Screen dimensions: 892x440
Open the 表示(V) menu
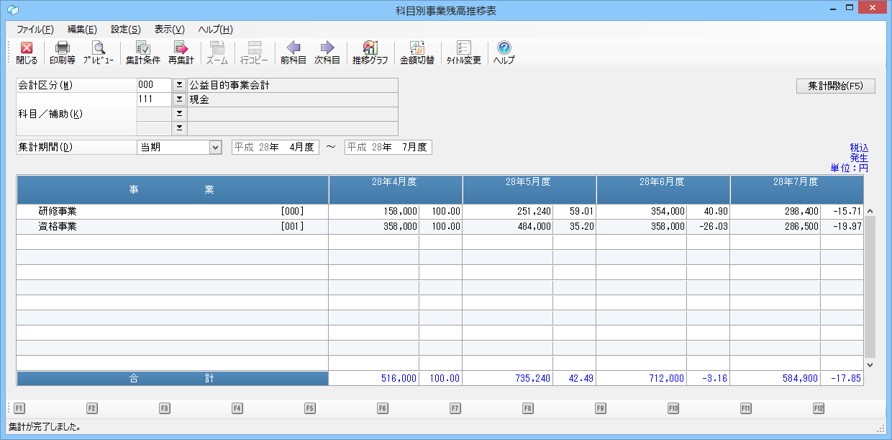(x=169, y=30)
